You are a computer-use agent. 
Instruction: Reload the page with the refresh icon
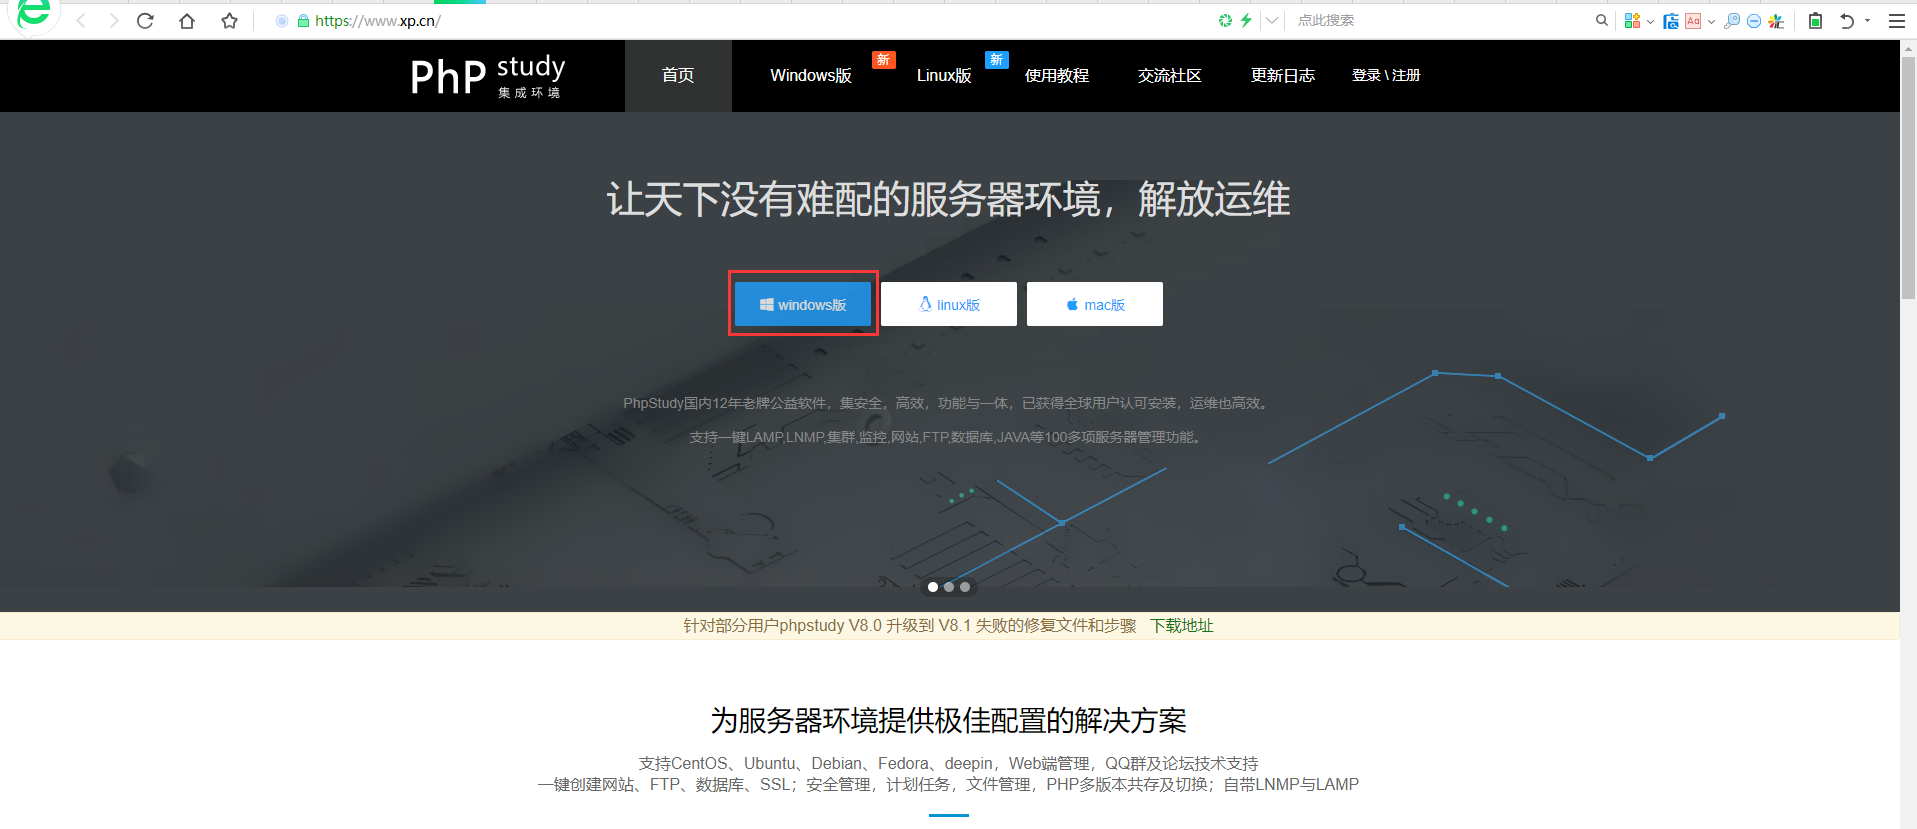(145, 21)
